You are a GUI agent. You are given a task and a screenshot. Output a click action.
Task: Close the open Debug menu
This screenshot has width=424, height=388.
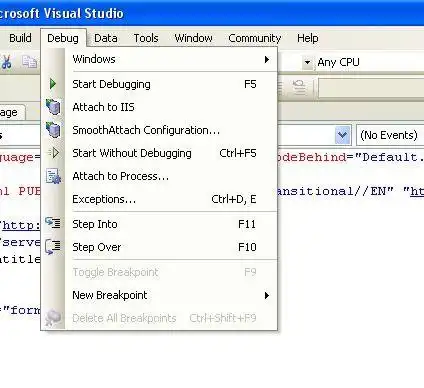[x=63, y=38]
